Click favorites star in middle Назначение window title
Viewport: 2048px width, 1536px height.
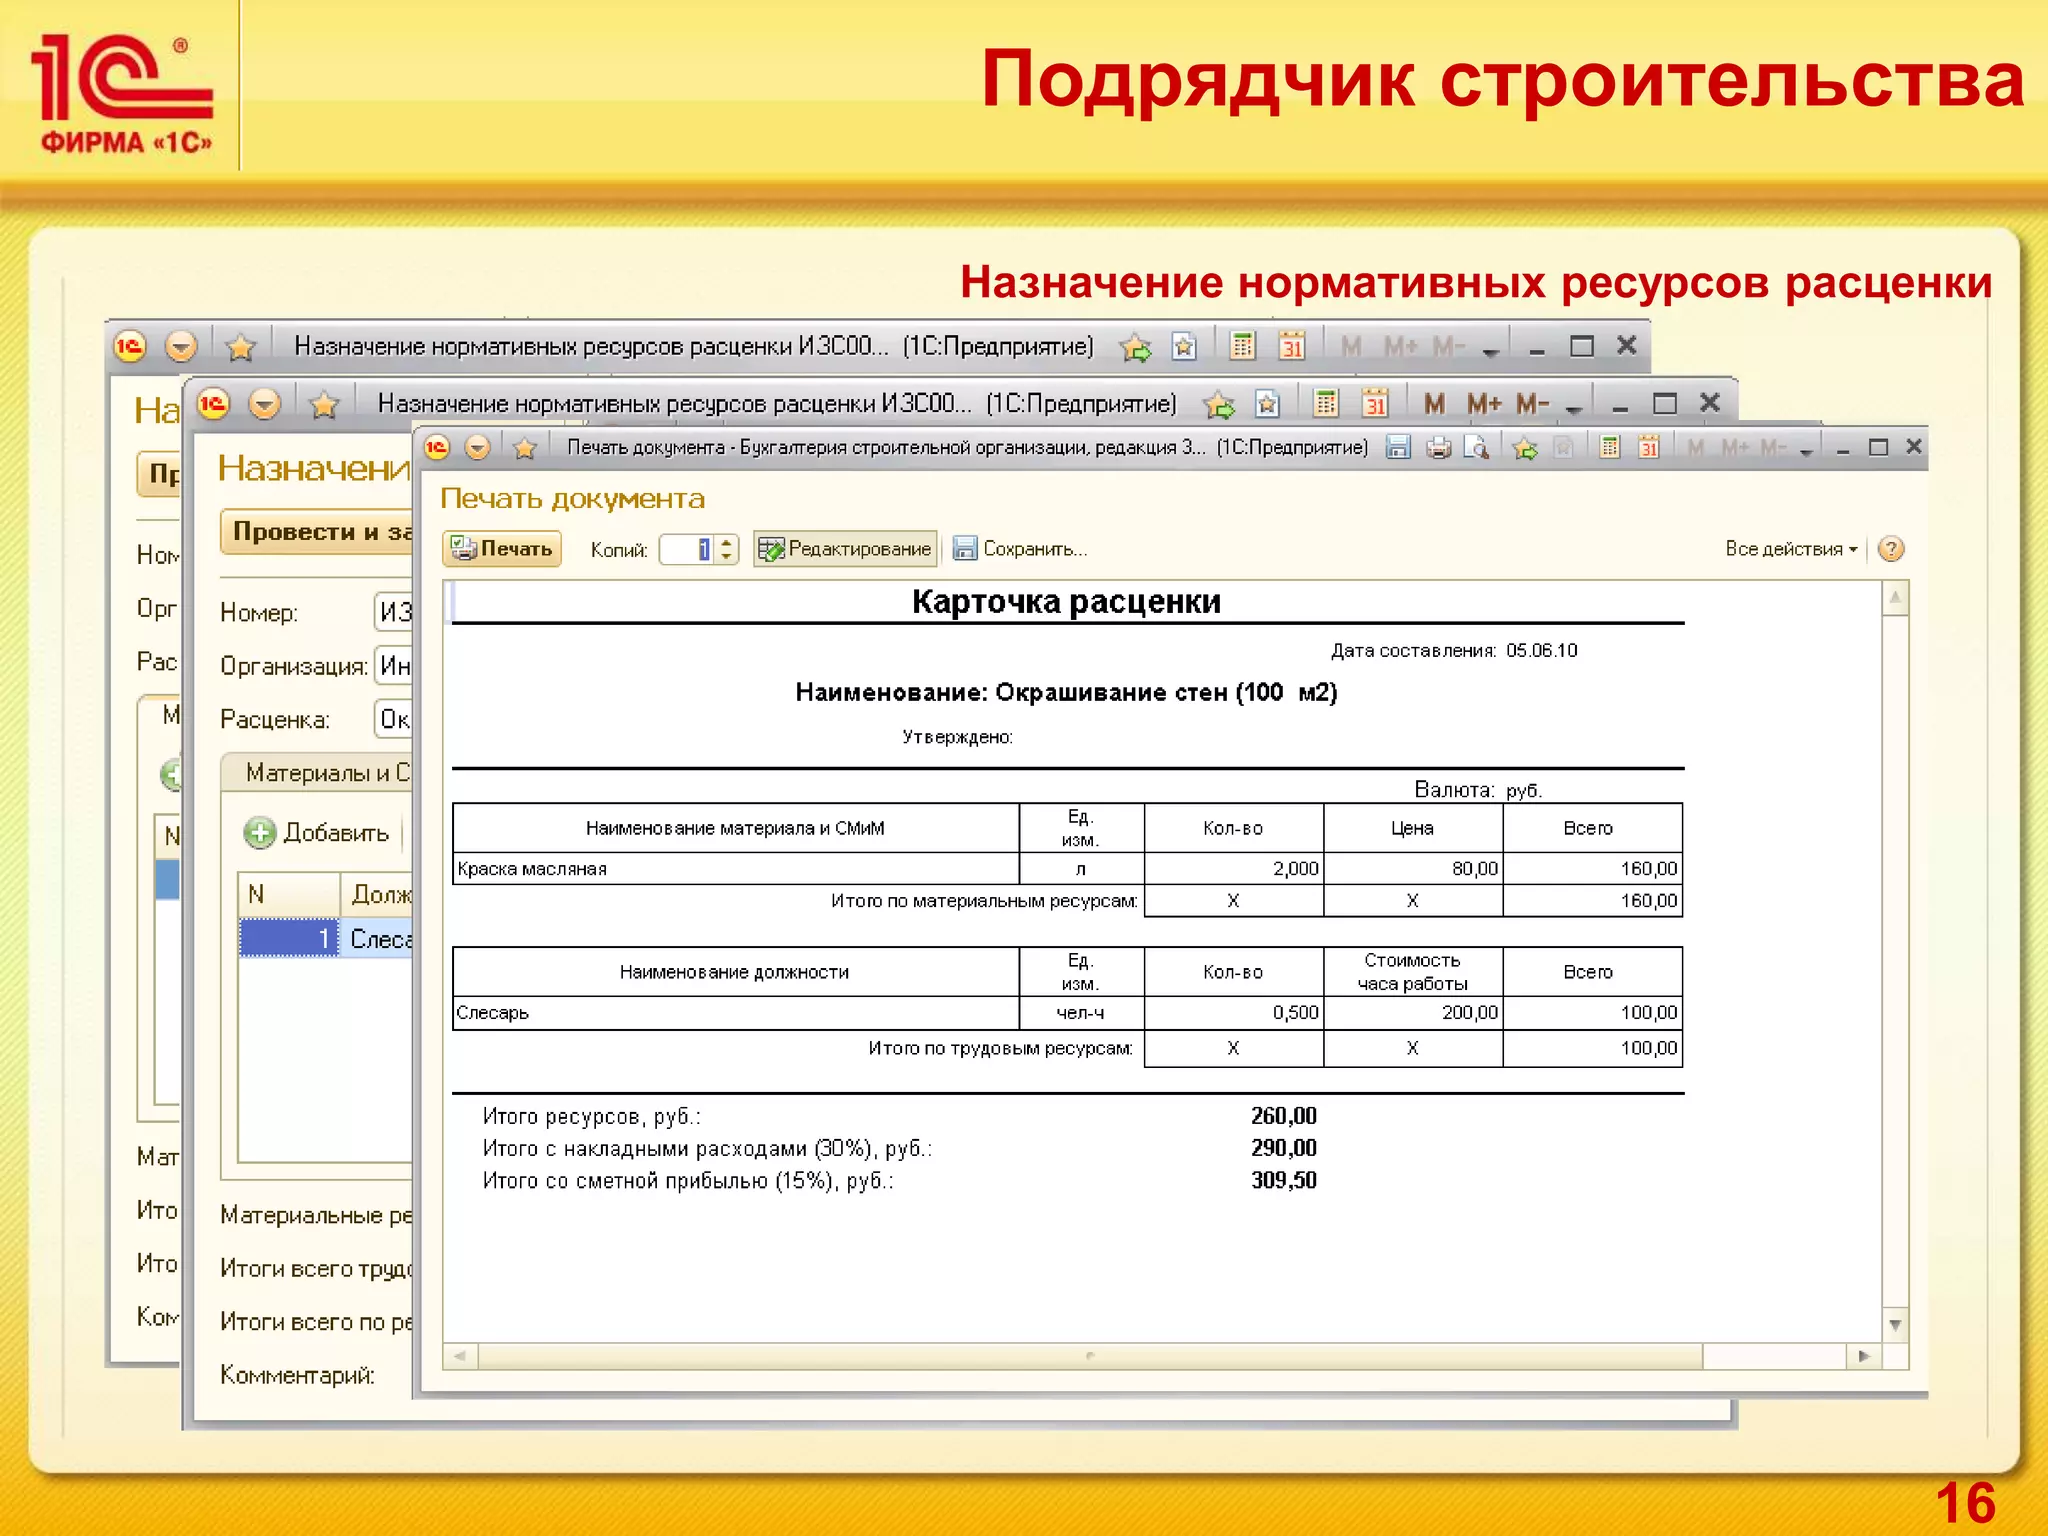[x=323, y=404]
